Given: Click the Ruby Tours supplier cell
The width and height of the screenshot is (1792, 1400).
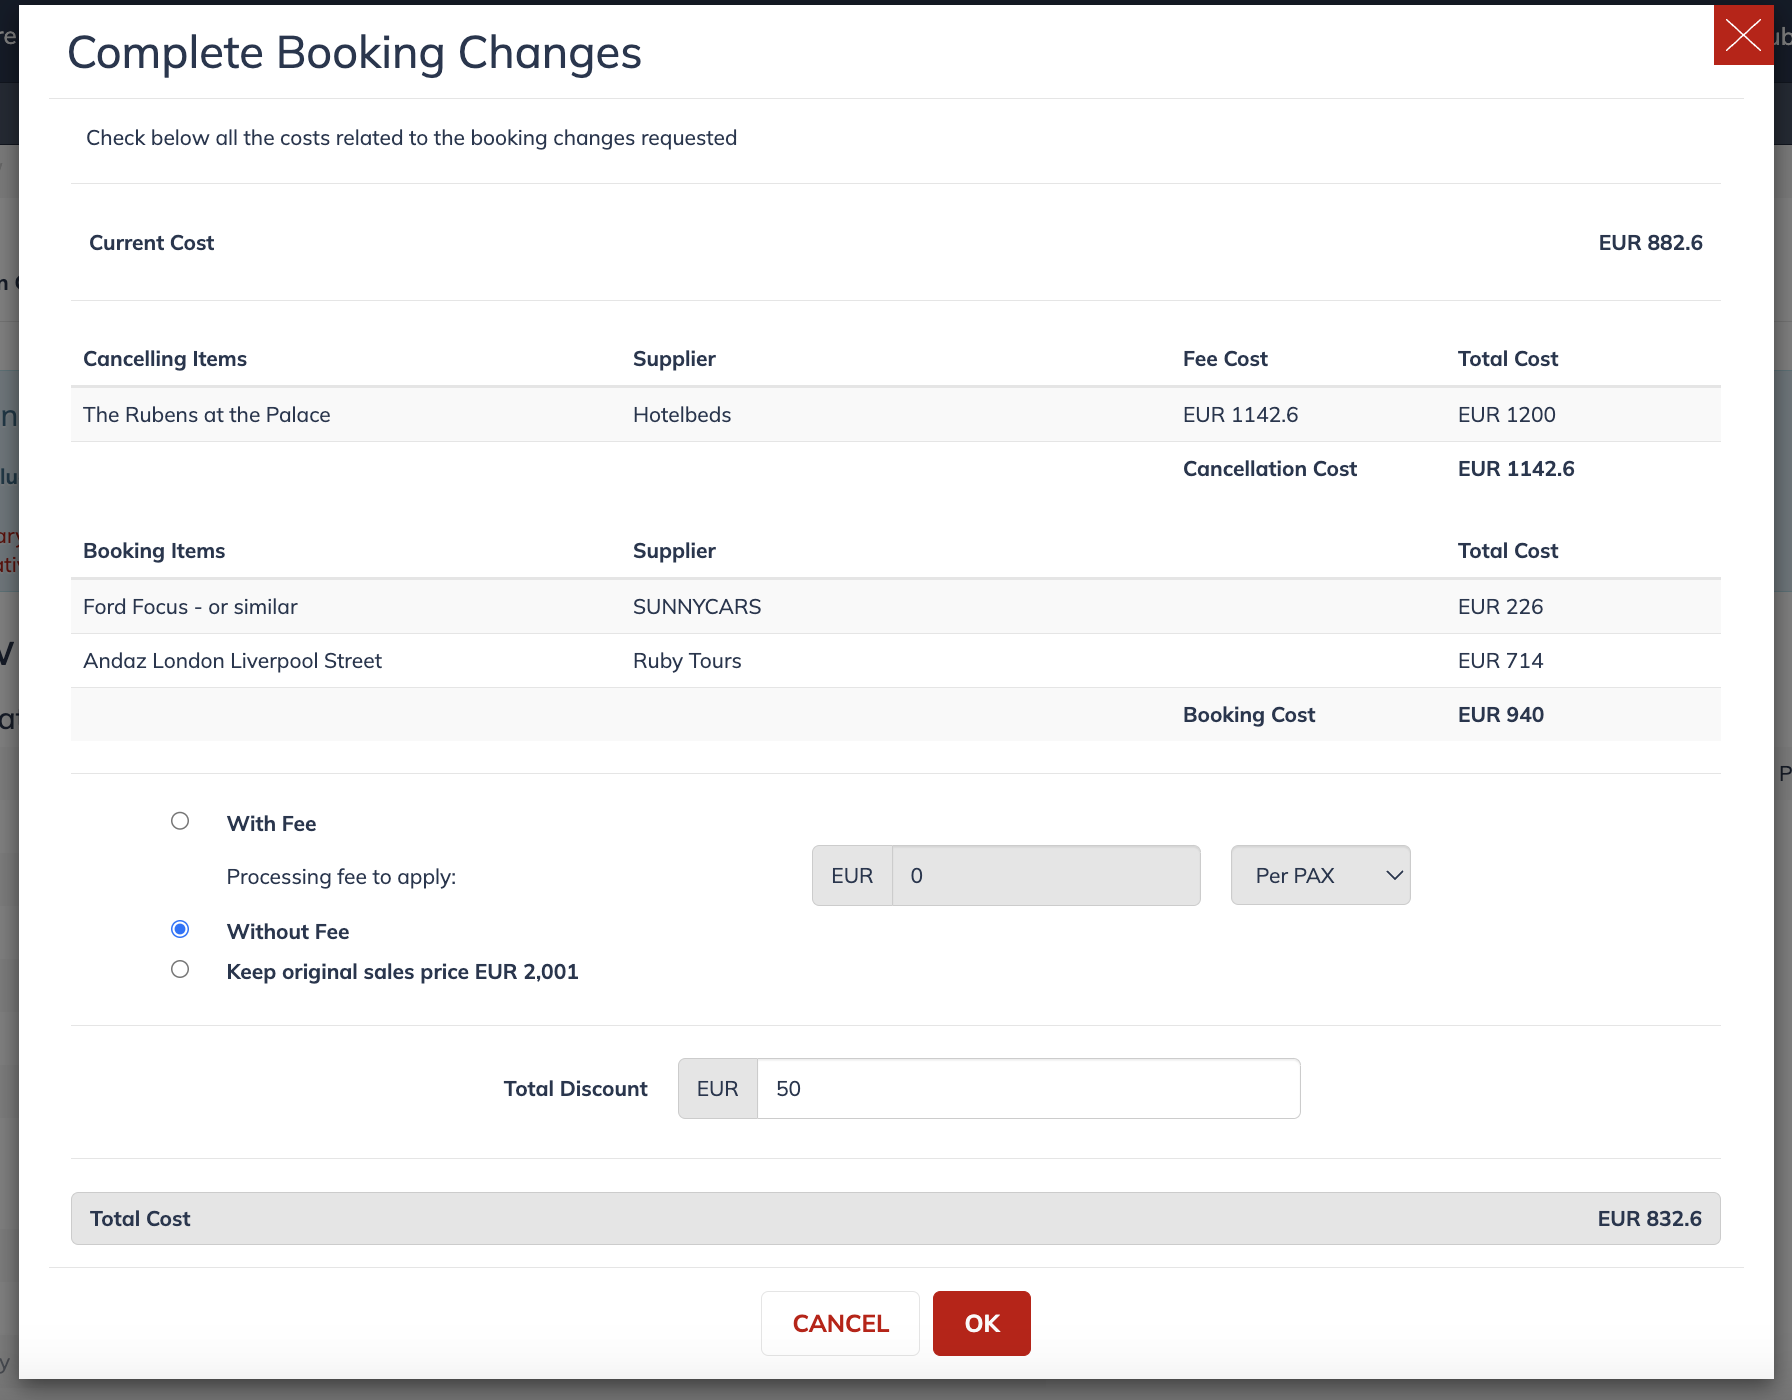Looking at the screenshot, I should (687, 660).
